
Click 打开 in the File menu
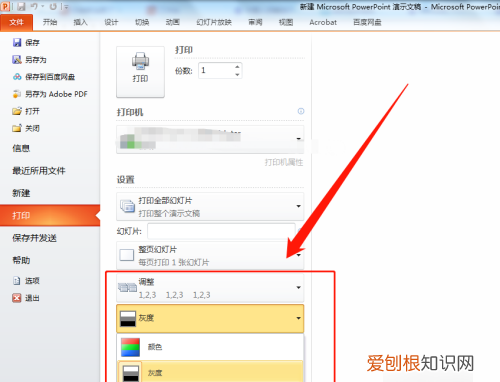[26, 111]
